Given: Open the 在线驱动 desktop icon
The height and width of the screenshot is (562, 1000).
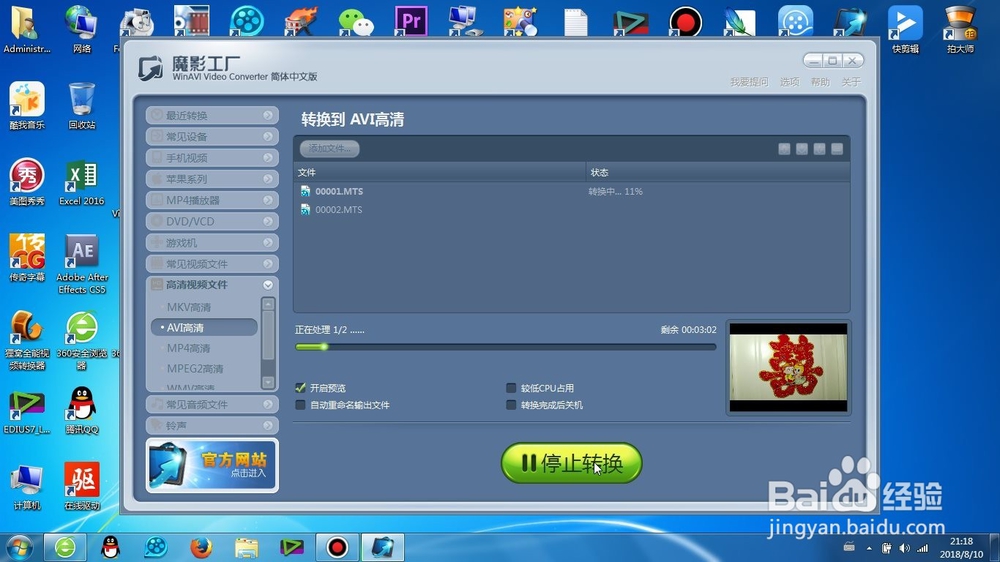Looking at the screenshot, I should (82, 487).
